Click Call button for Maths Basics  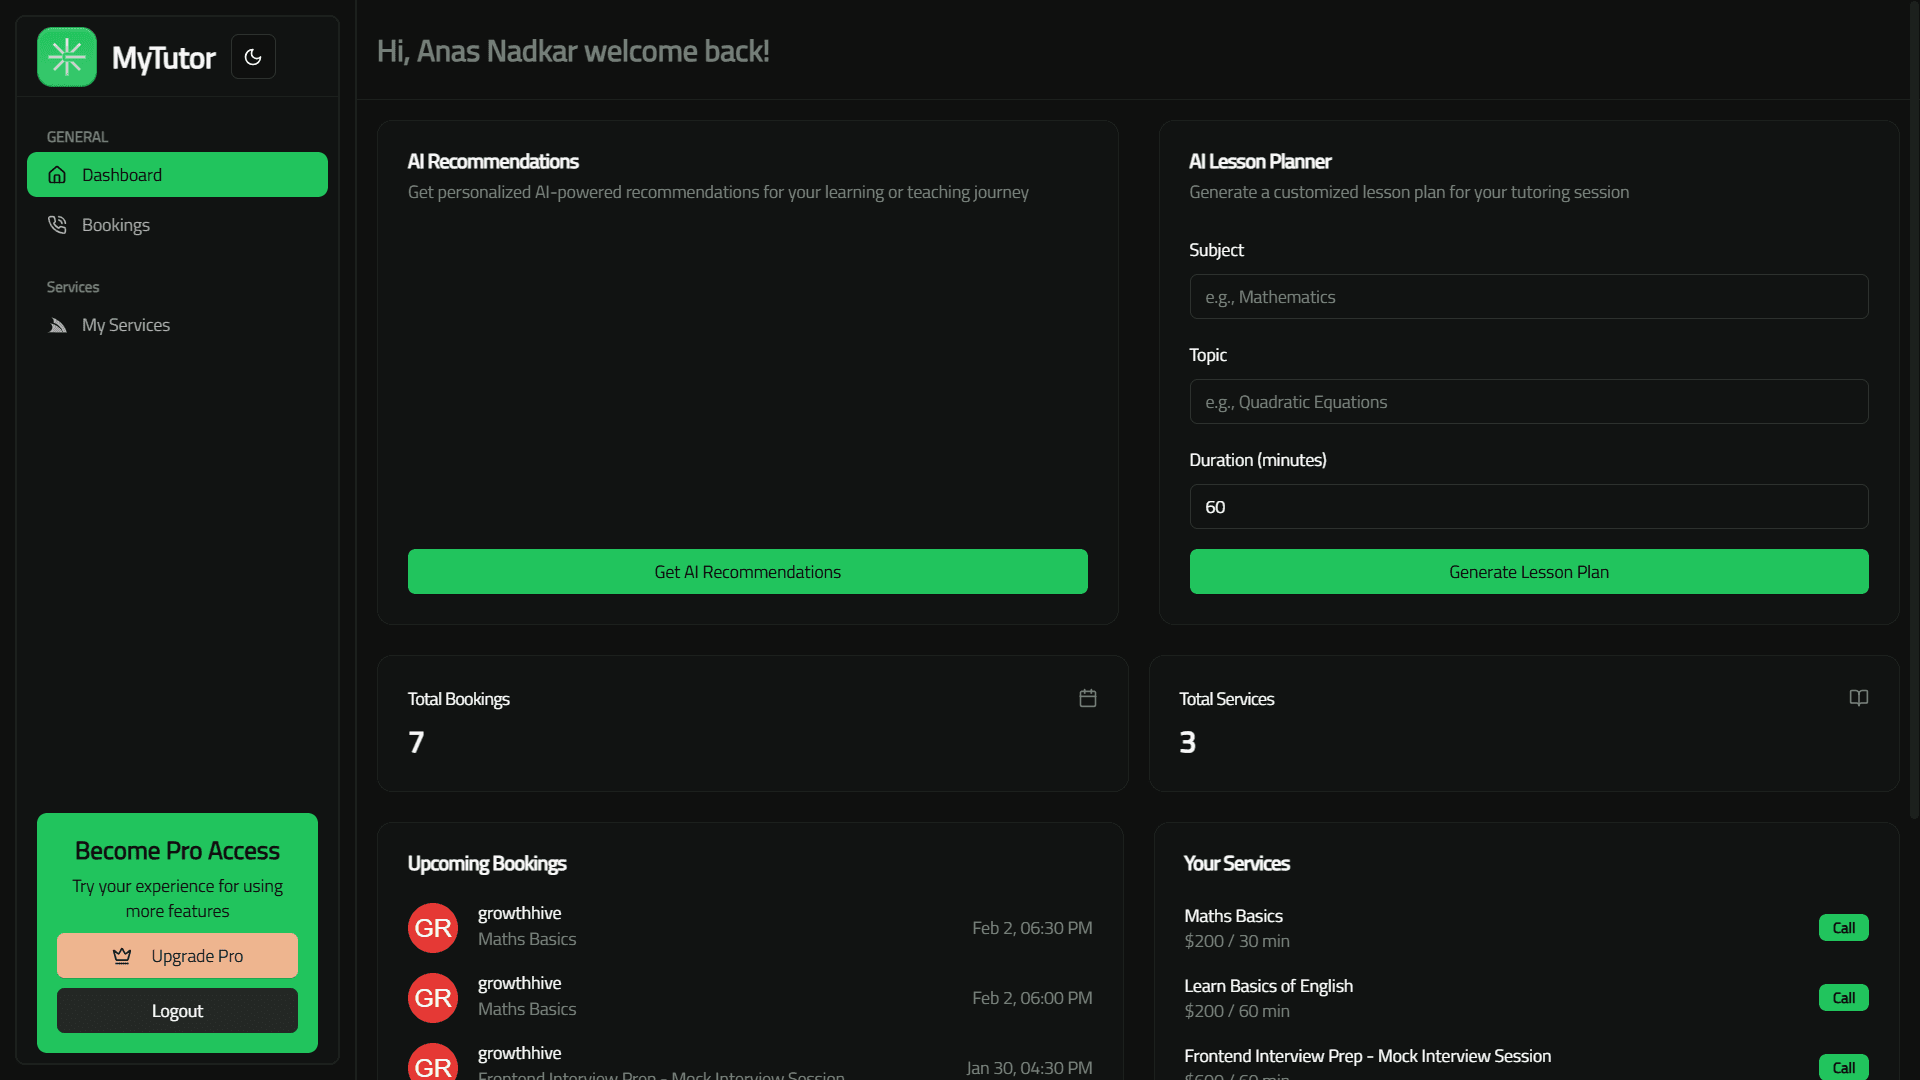pos(1843,928)
